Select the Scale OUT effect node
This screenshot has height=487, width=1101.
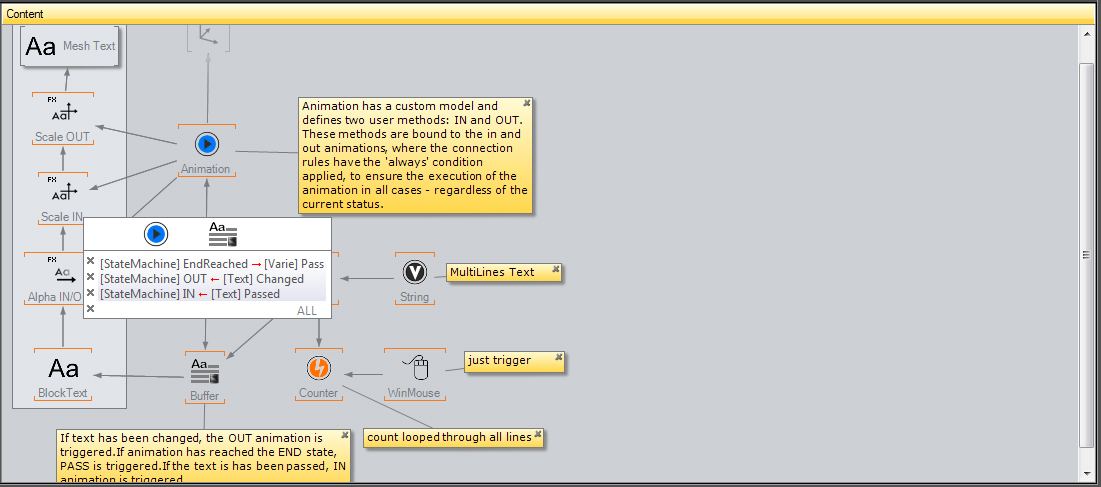[x=63, y=113]
